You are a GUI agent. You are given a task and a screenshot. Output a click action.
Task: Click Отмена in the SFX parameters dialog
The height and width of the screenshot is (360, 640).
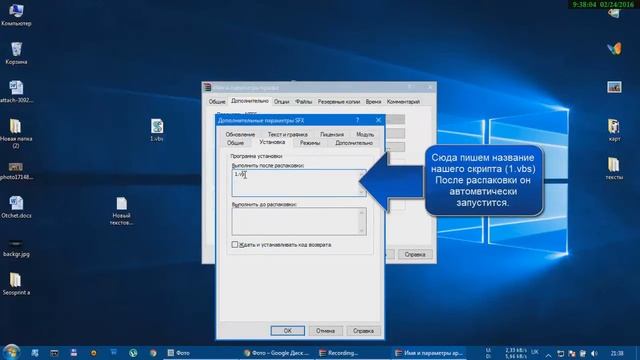click(325, 331)
